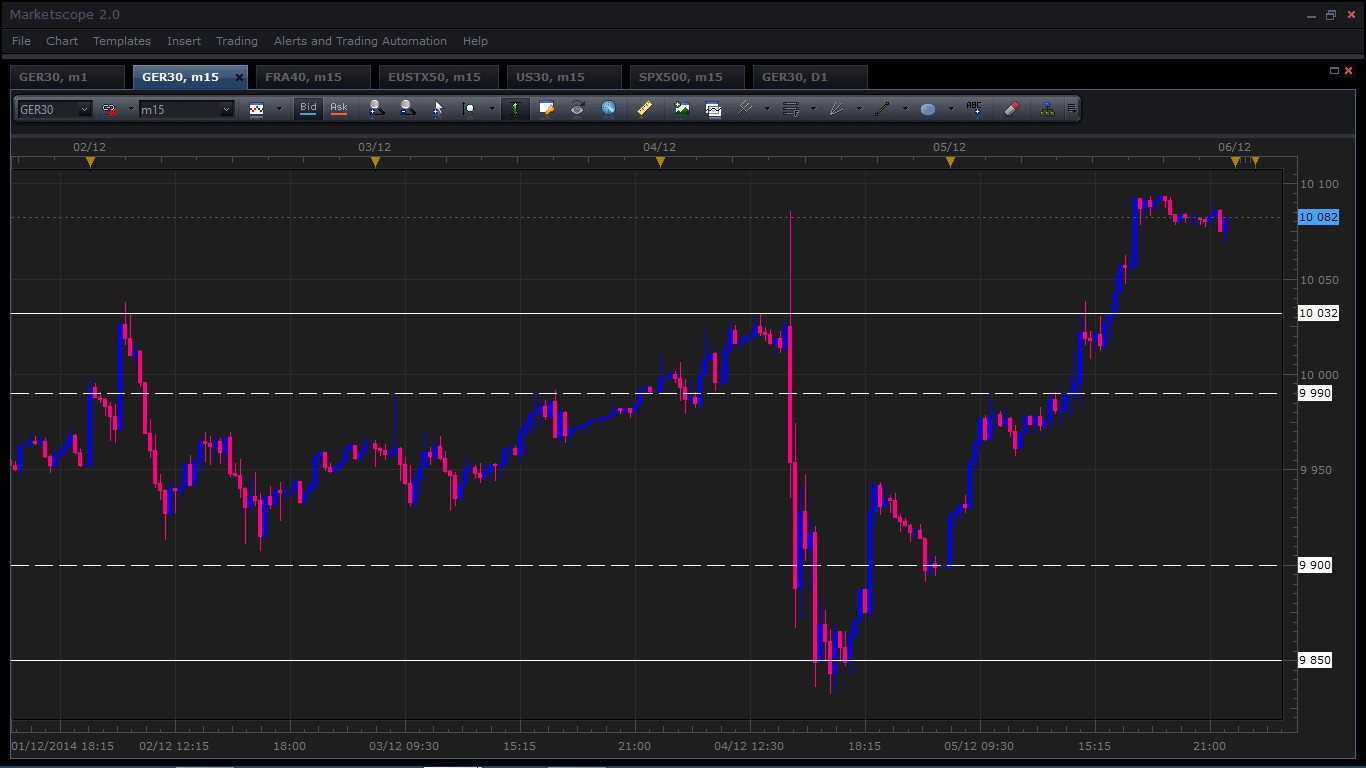Expand the ellipse shape dropdown arrow
1366x768 pixels.
point(951,109)
